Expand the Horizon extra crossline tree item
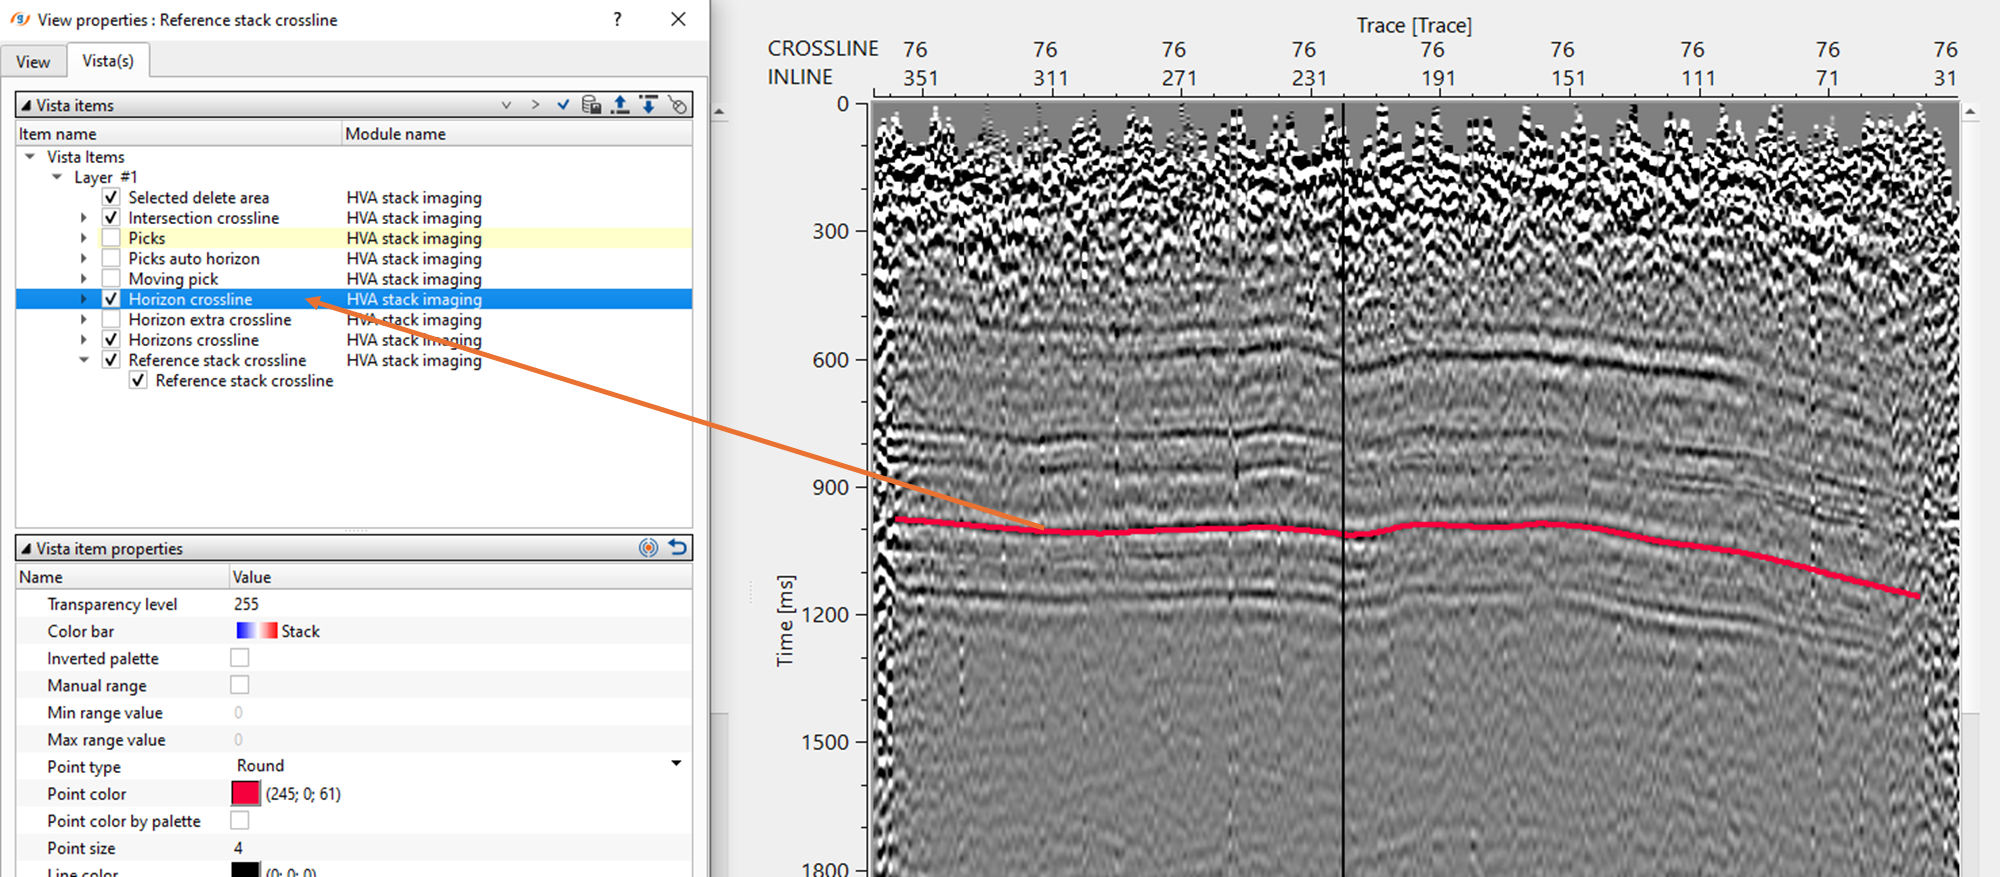The image size is (2000, 877). coord(84,320)
